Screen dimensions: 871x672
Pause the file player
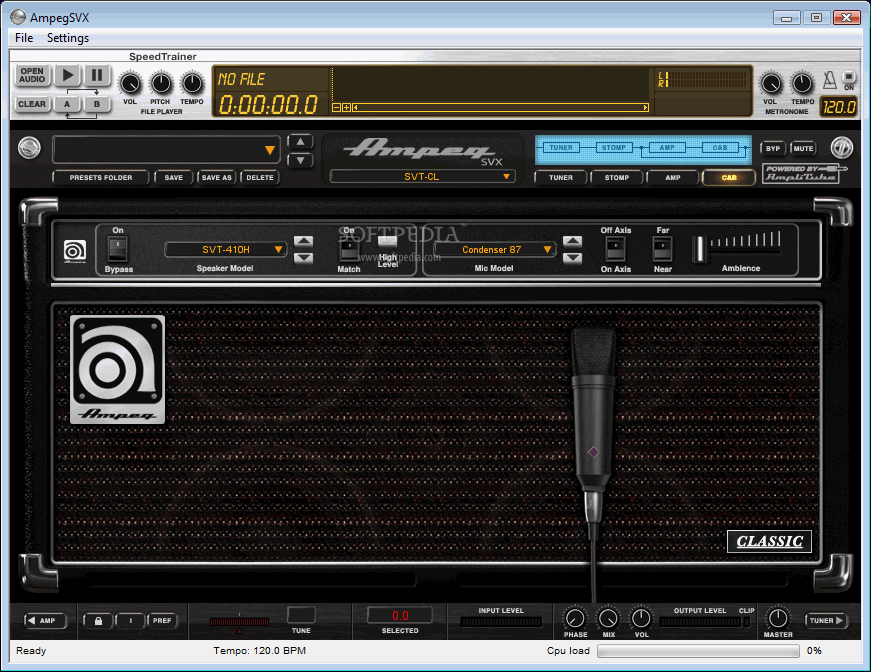coord(97,75)
